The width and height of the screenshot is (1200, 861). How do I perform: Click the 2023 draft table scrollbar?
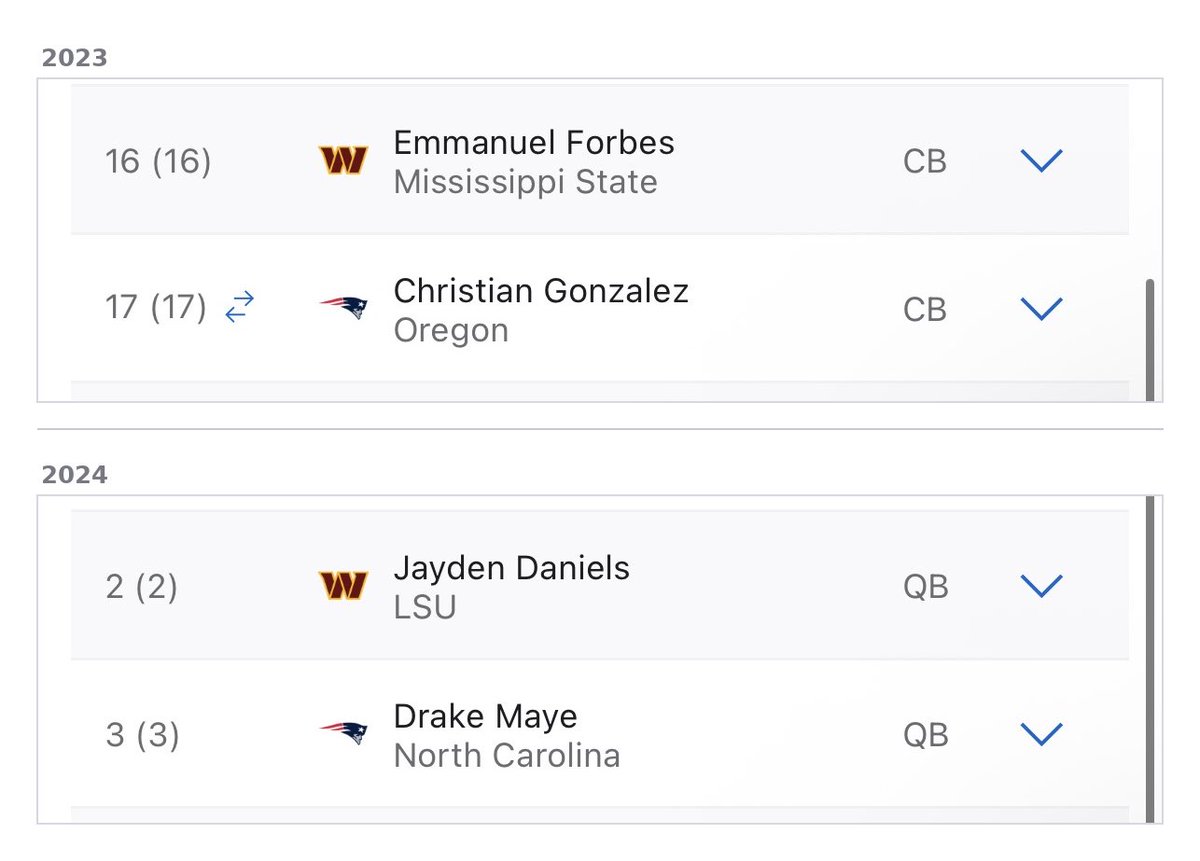[x=1149, y=340]
